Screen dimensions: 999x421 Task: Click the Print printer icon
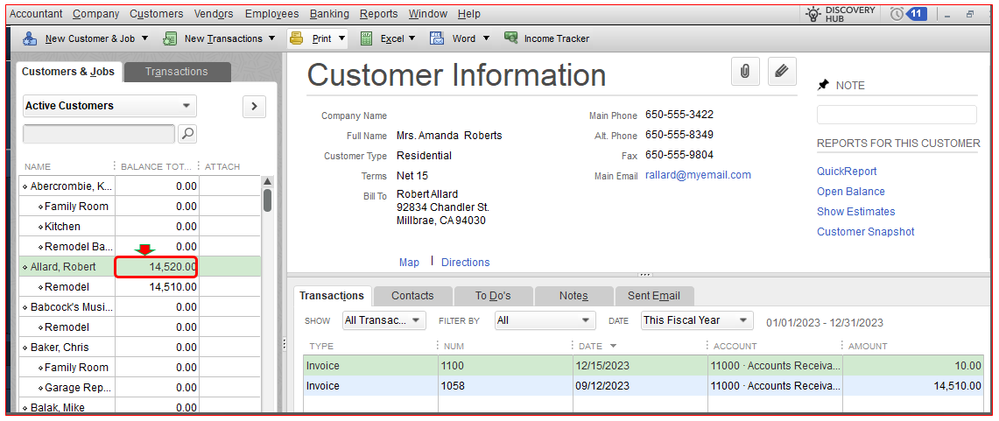pyautogui.click(x=296, y=39)
